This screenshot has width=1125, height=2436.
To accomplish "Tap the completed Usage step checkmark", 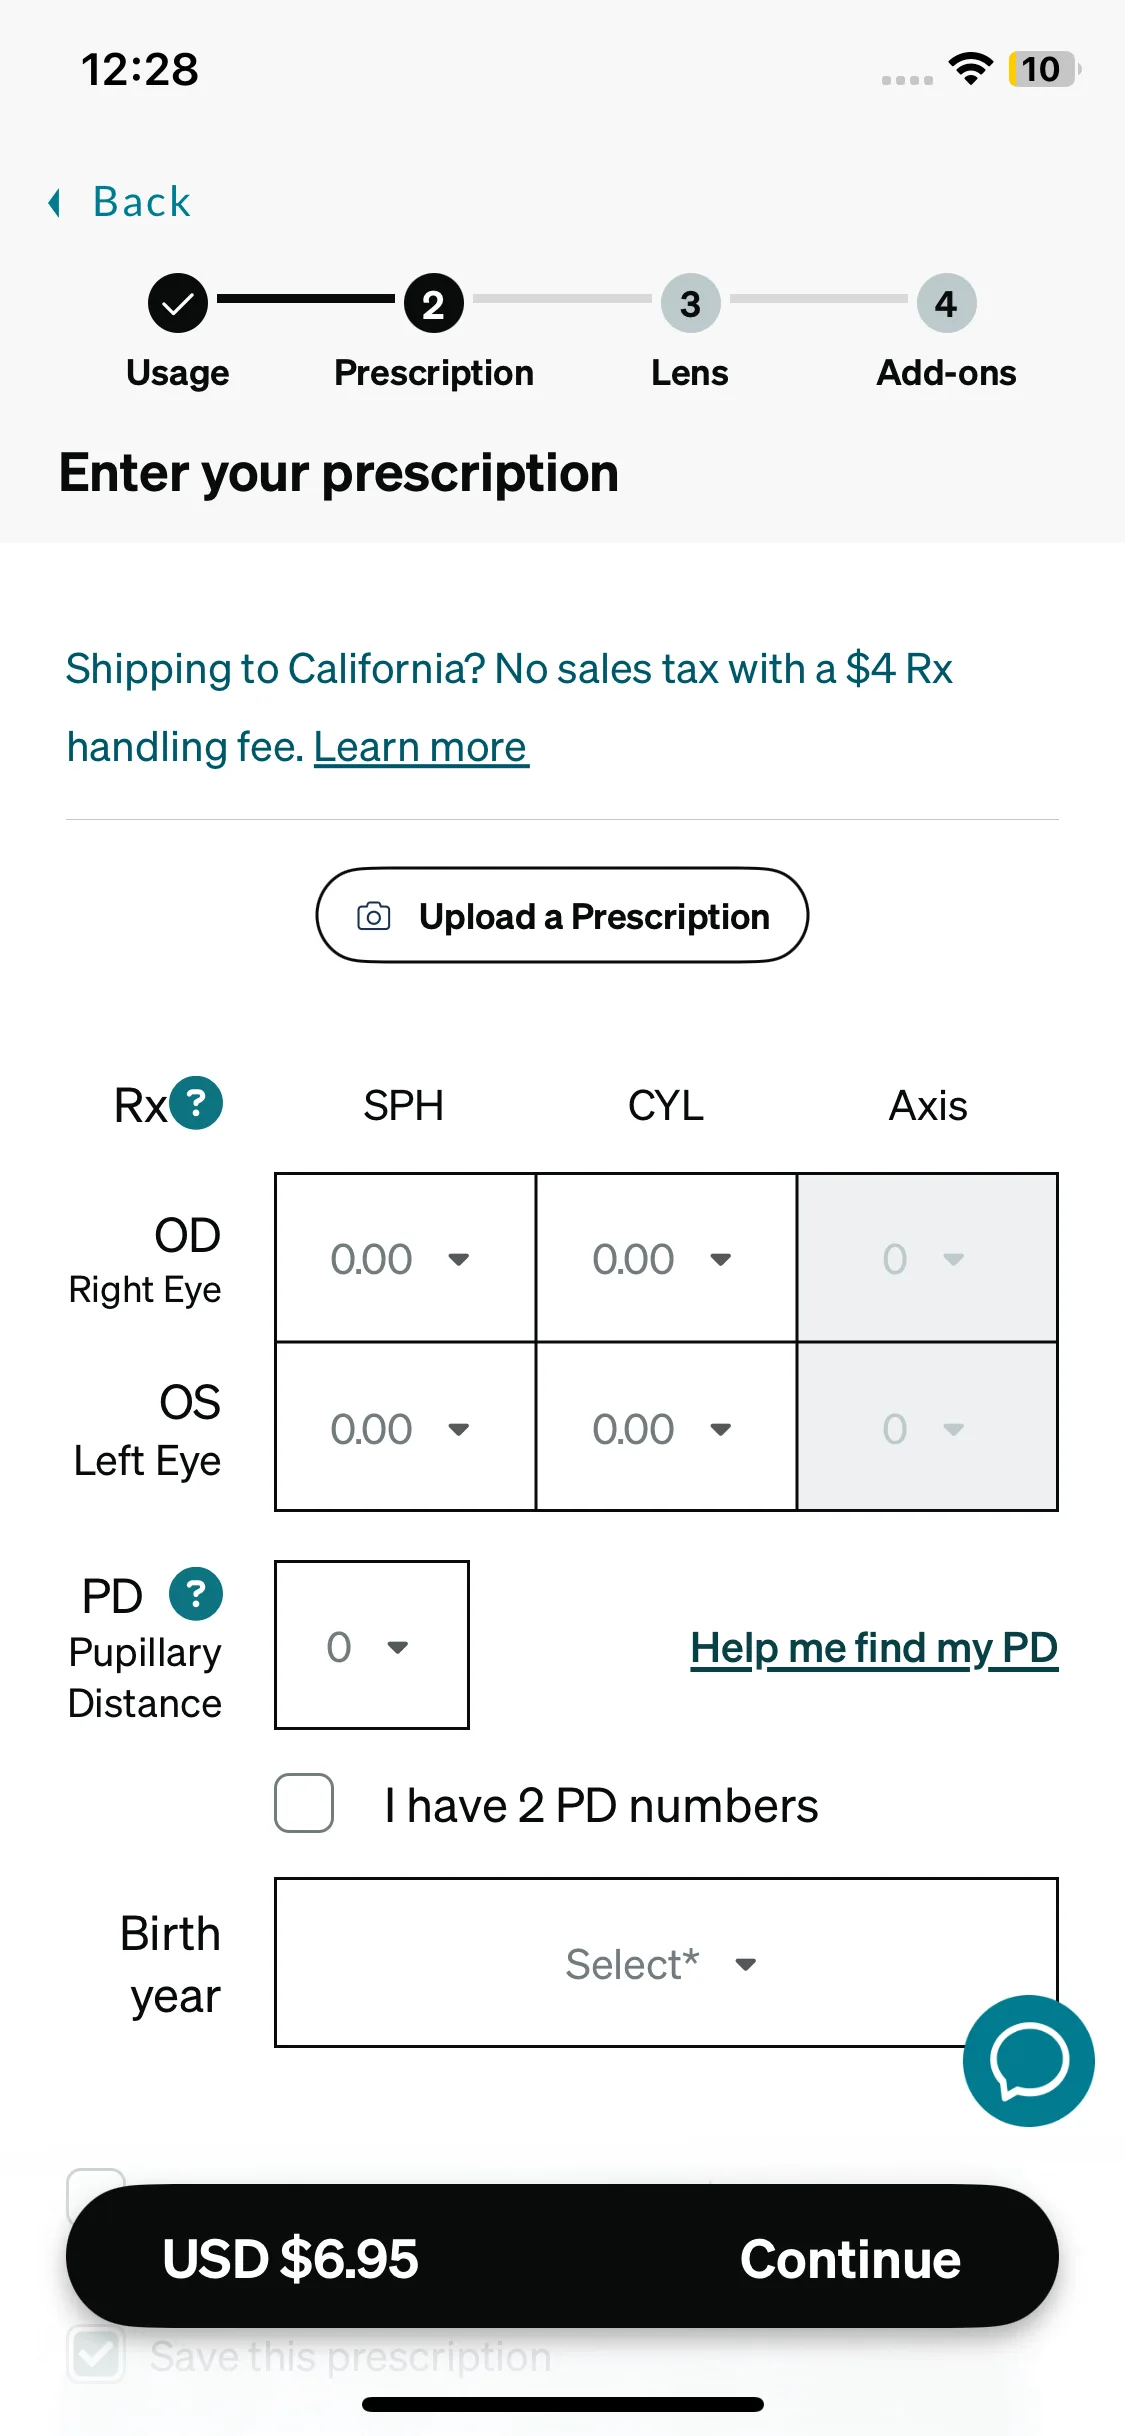I will tap(178, 303).
